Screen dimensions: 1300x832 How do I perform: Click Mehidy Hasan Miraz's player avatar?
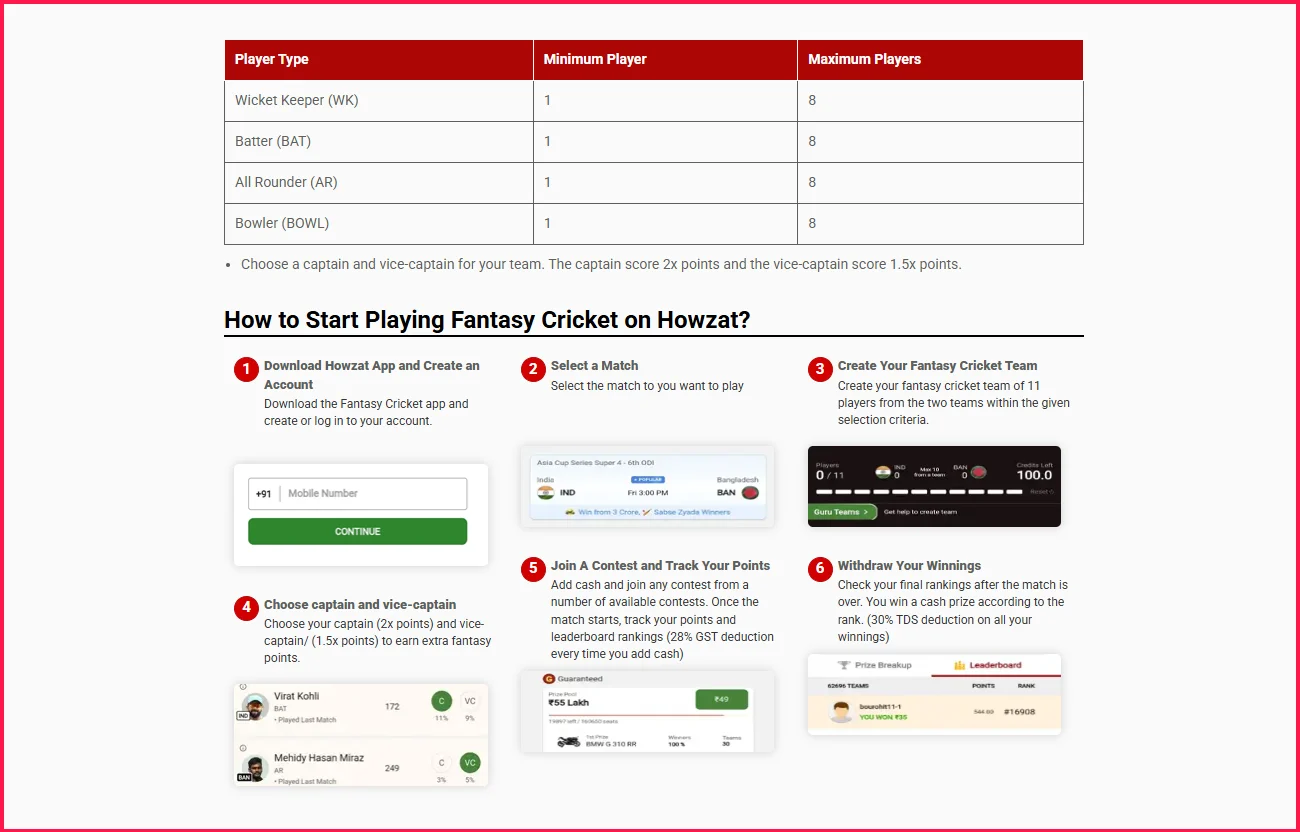point(256,767)
